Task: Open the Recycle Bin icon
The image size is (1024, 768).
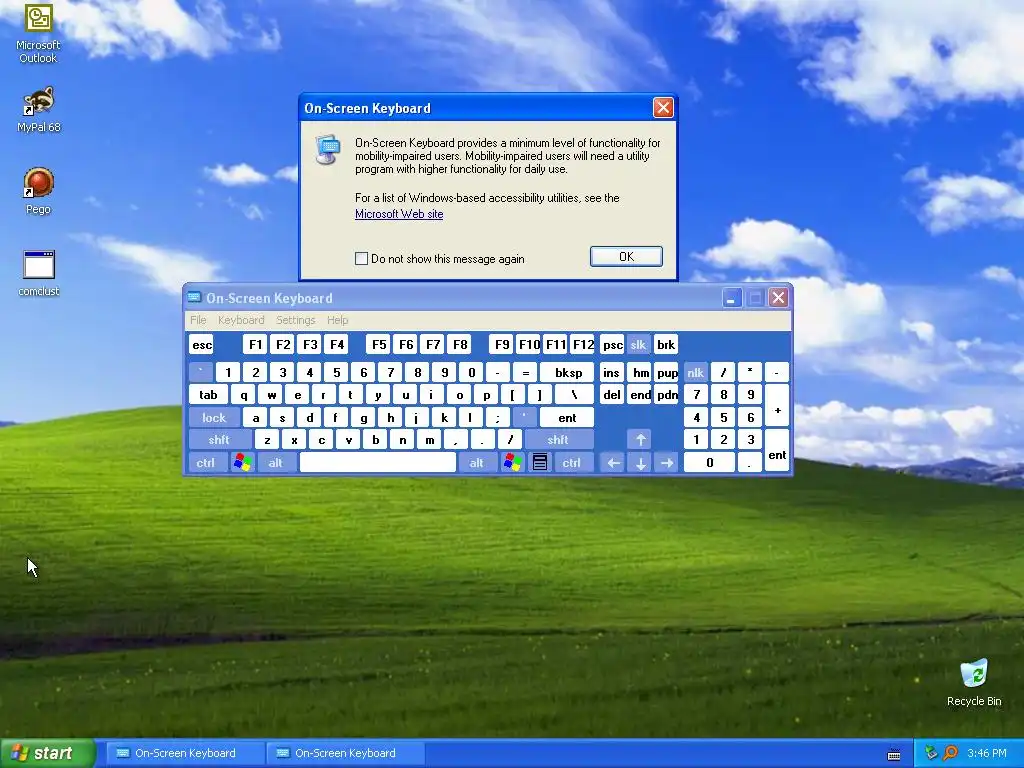Action: point(974,682)
